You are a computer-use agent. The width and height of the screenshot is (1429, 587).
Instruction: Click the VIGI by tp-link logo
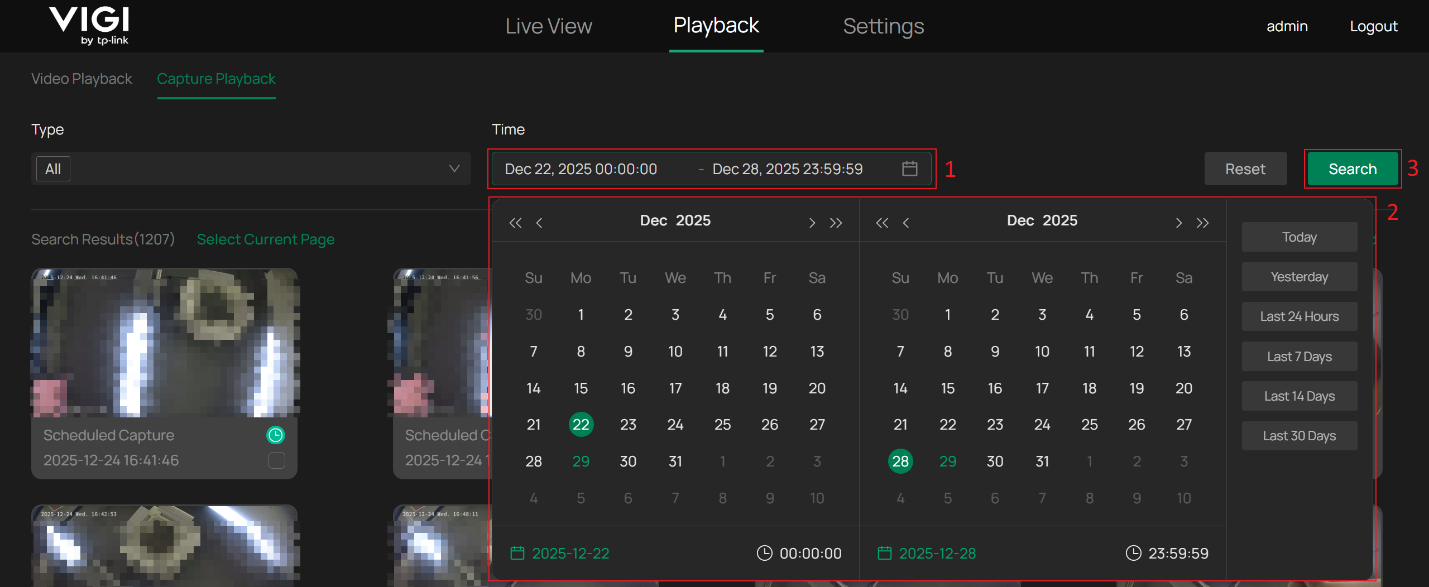tap(89, 26)
